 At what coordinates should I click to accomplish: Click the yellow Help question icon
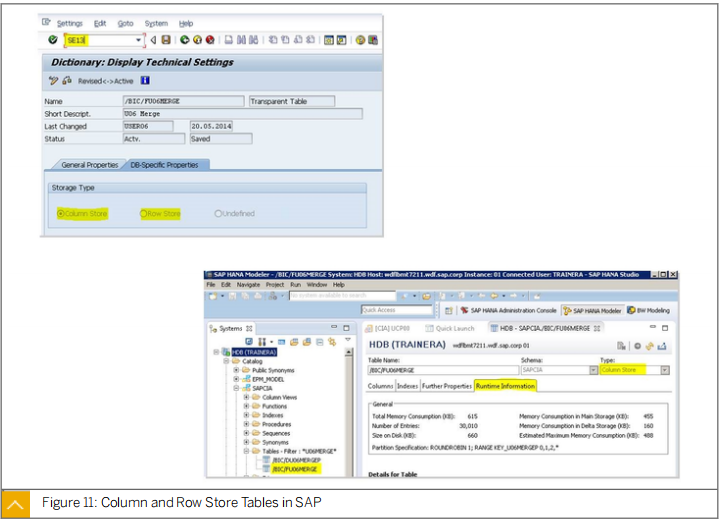tap(360, 40)
